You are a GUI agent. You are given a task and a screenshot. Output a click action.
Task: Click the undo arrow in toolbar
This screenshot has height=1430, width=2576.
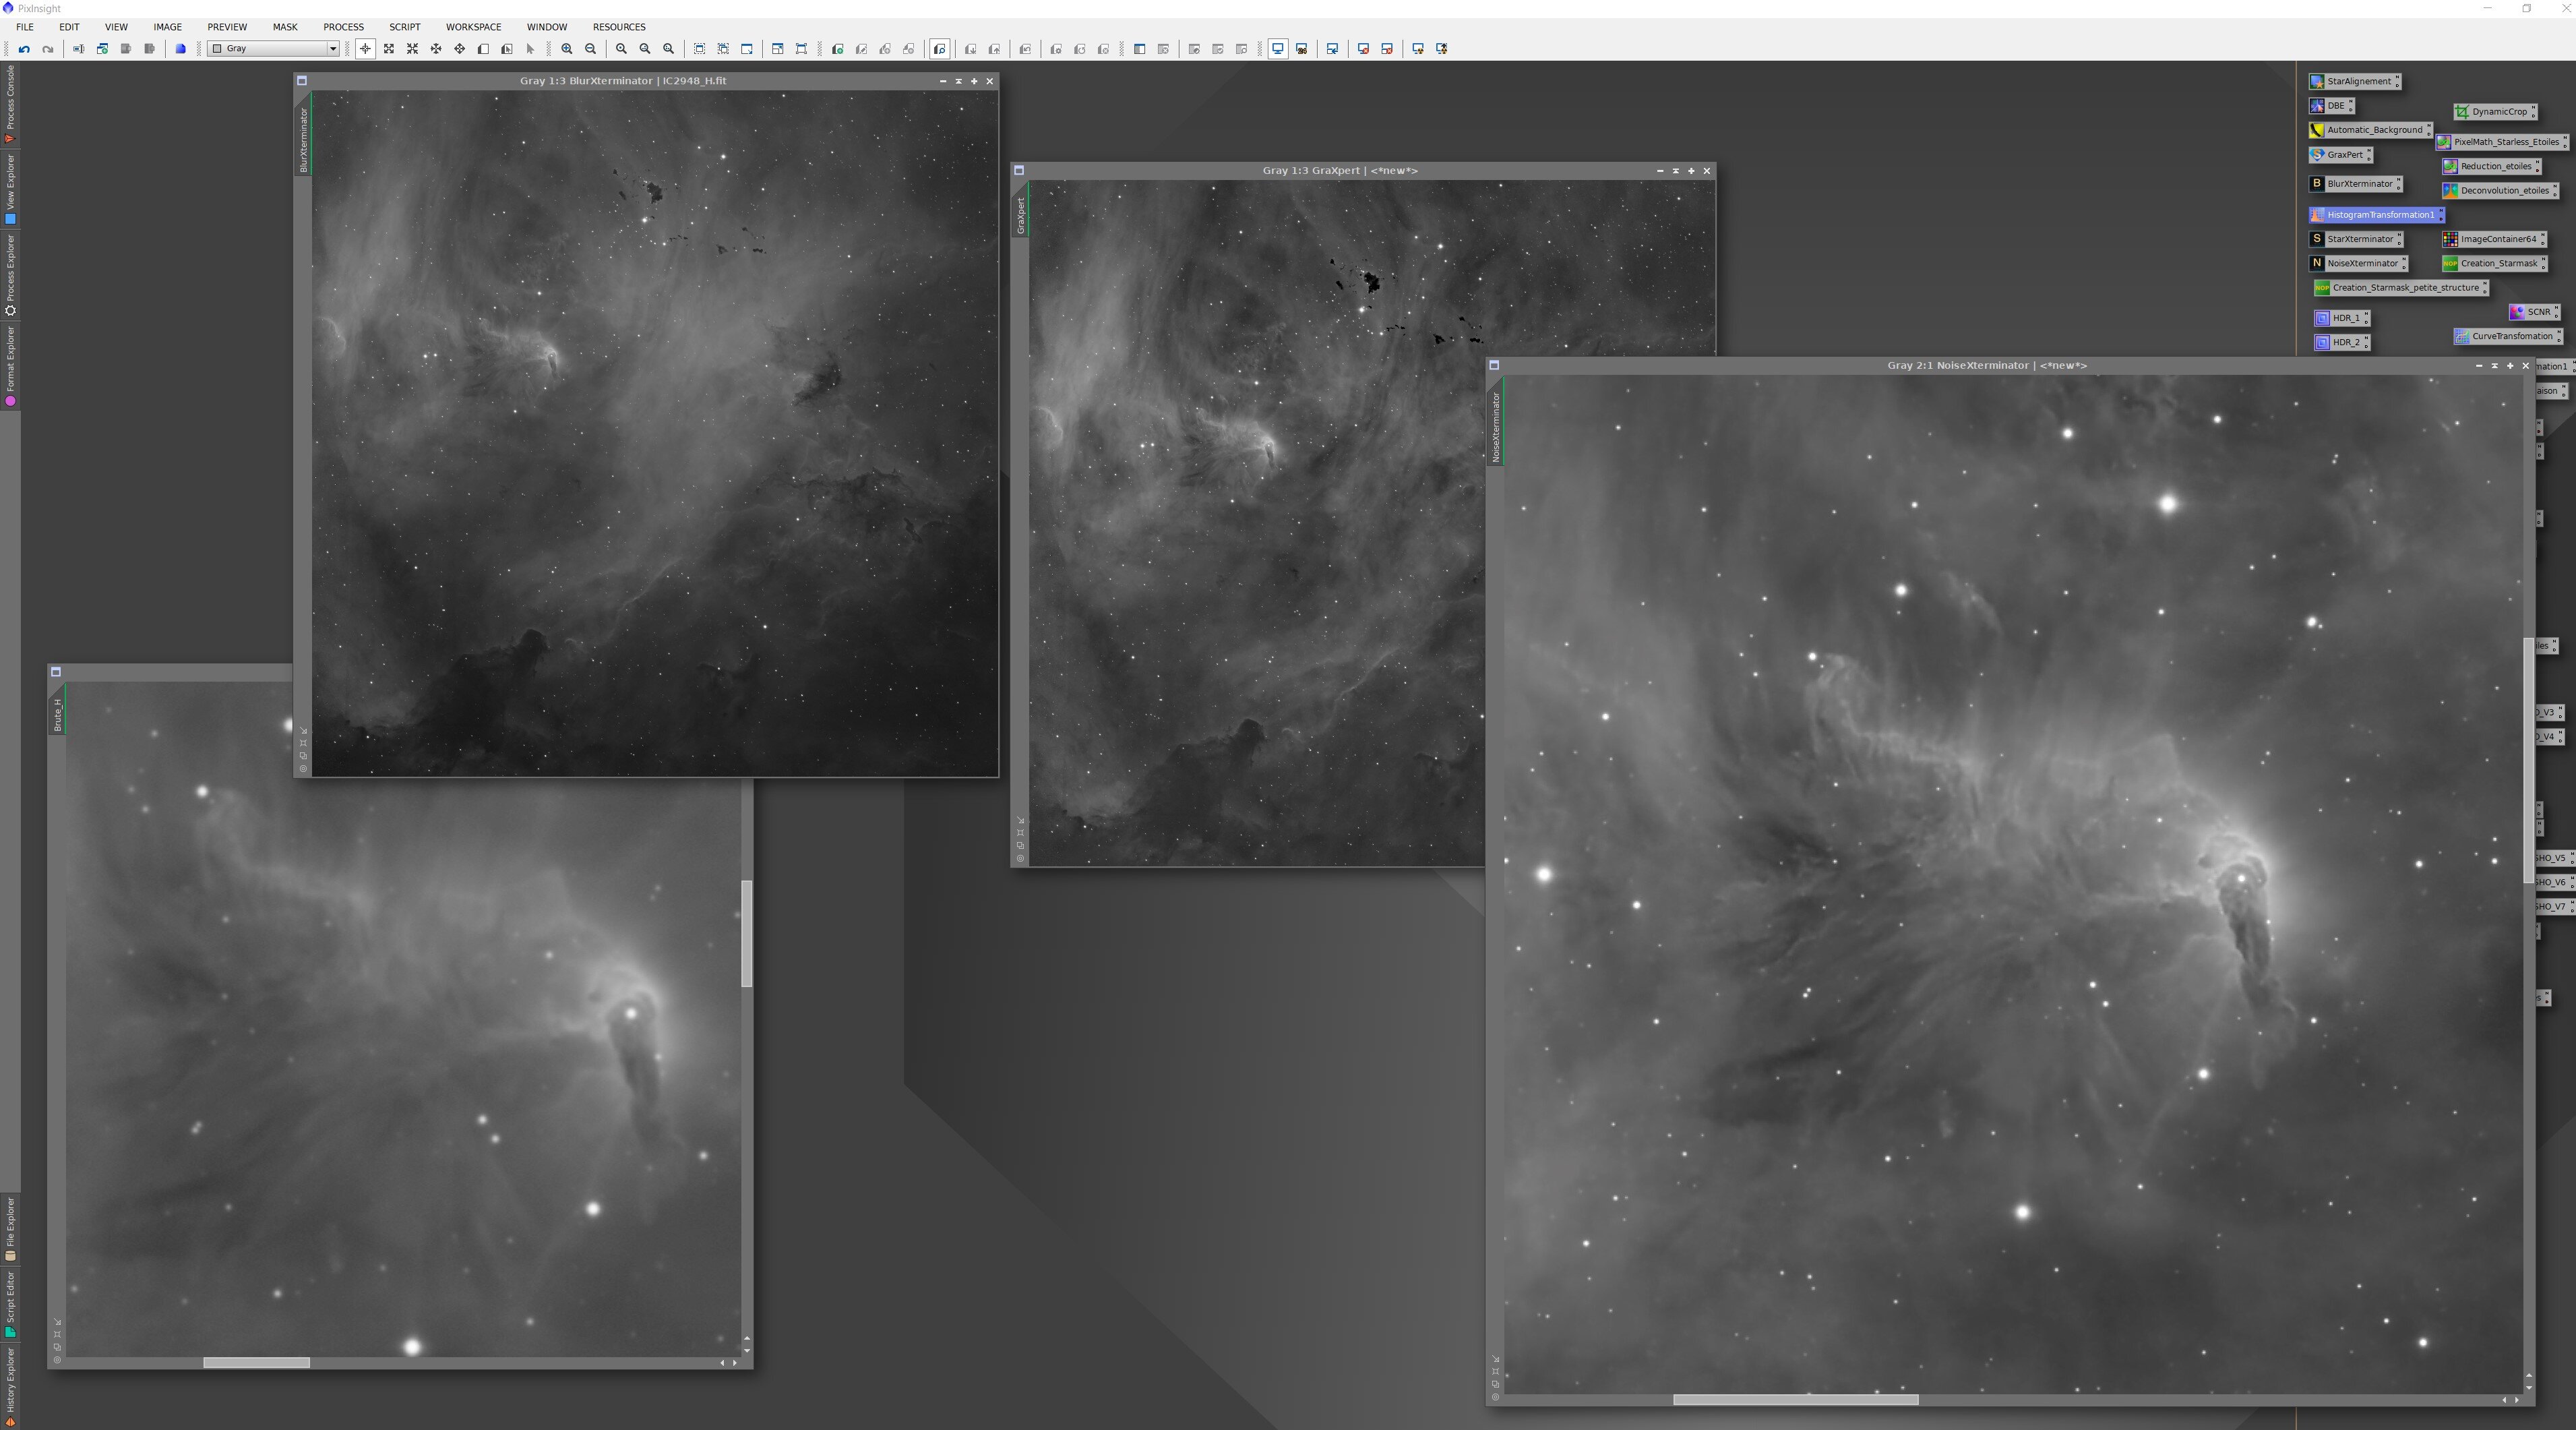click(x=24, y=49)
